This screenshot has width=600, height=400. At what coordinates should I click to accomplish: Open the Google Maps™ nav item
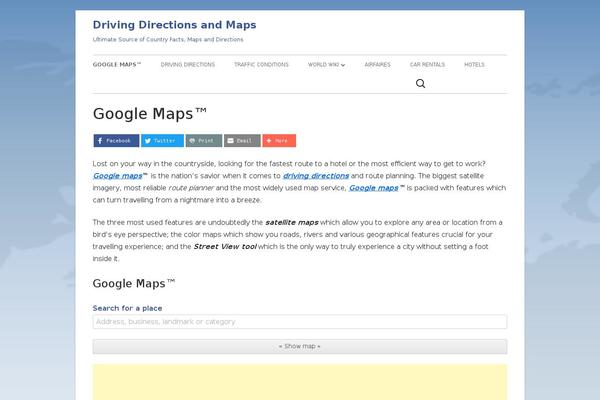(117, 65)
